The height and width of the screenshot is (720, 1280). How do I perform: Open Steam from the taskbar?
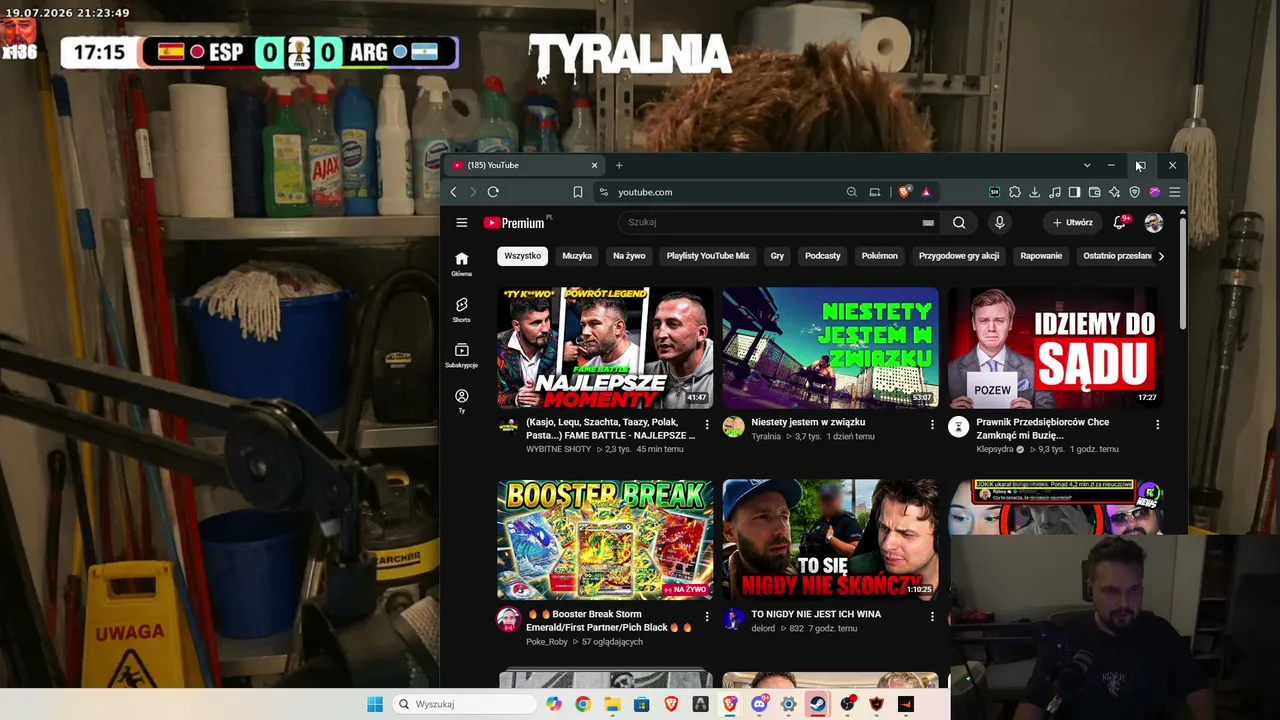coord(818,704)
